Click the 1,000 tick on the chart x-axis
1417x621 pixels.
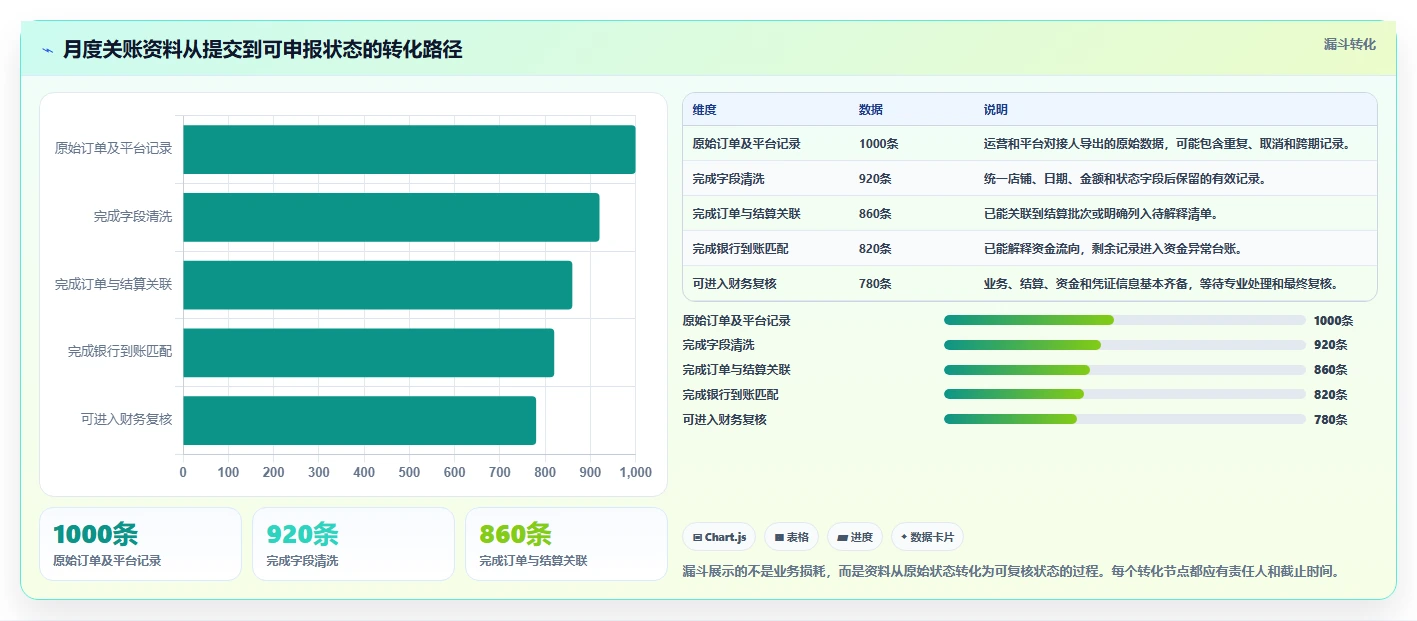(634, 473)
